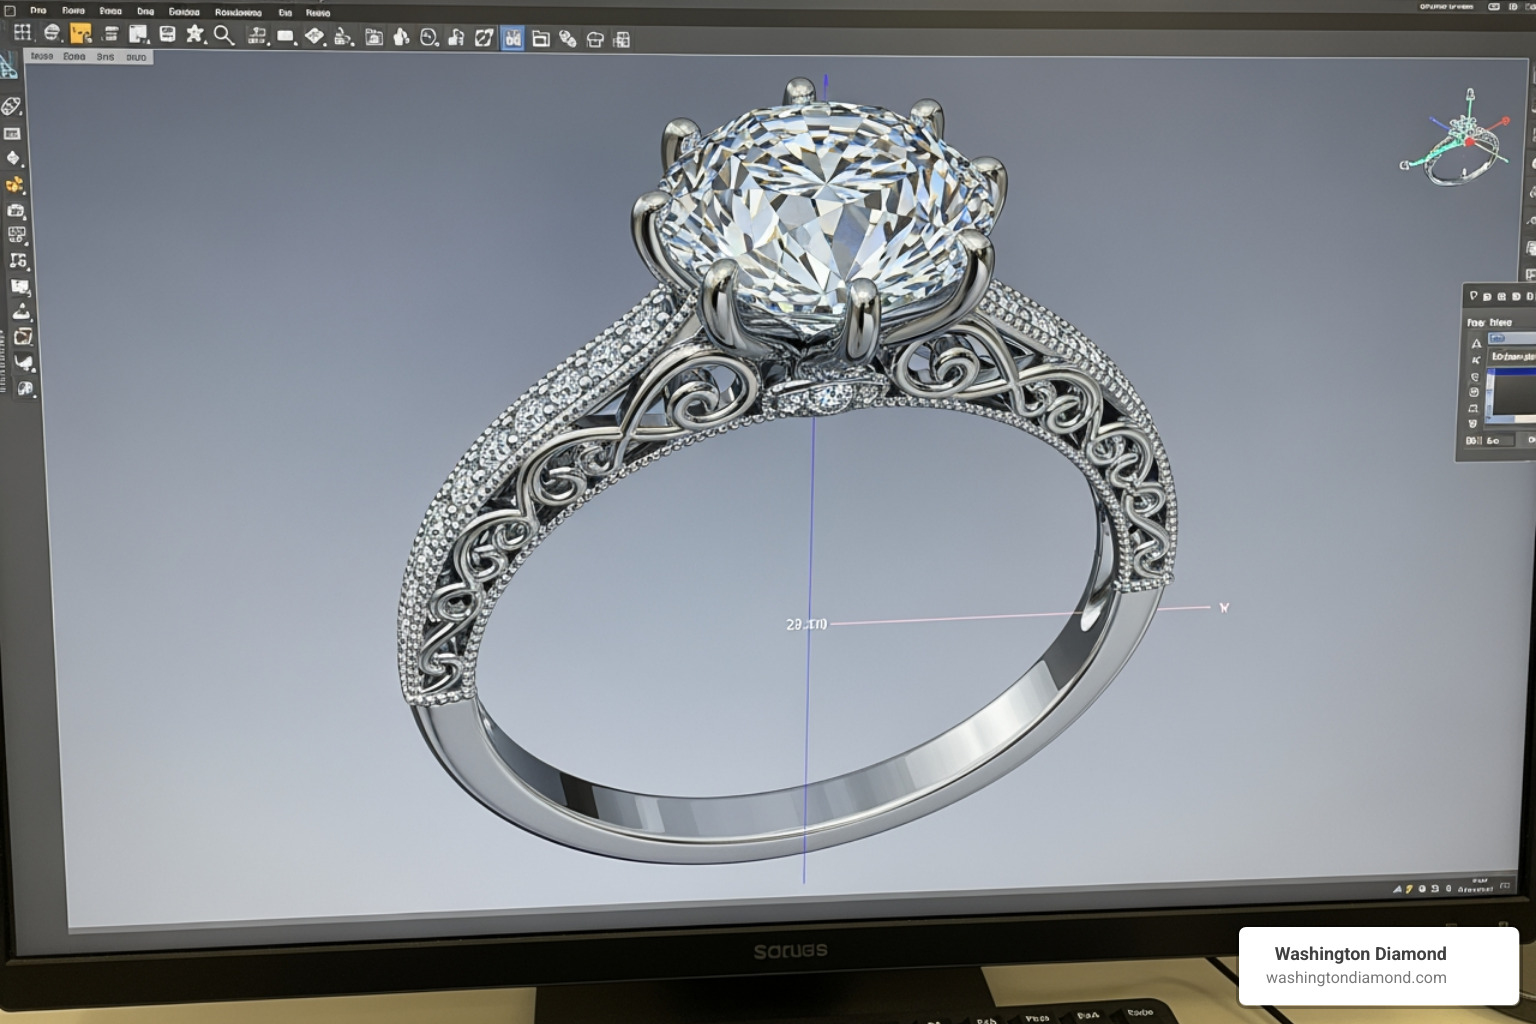1536x1024 pixels.
Task: Select the orange highlighted gem tool in the left sidebar
Action: pyautogui.click(x=15, y=184)
